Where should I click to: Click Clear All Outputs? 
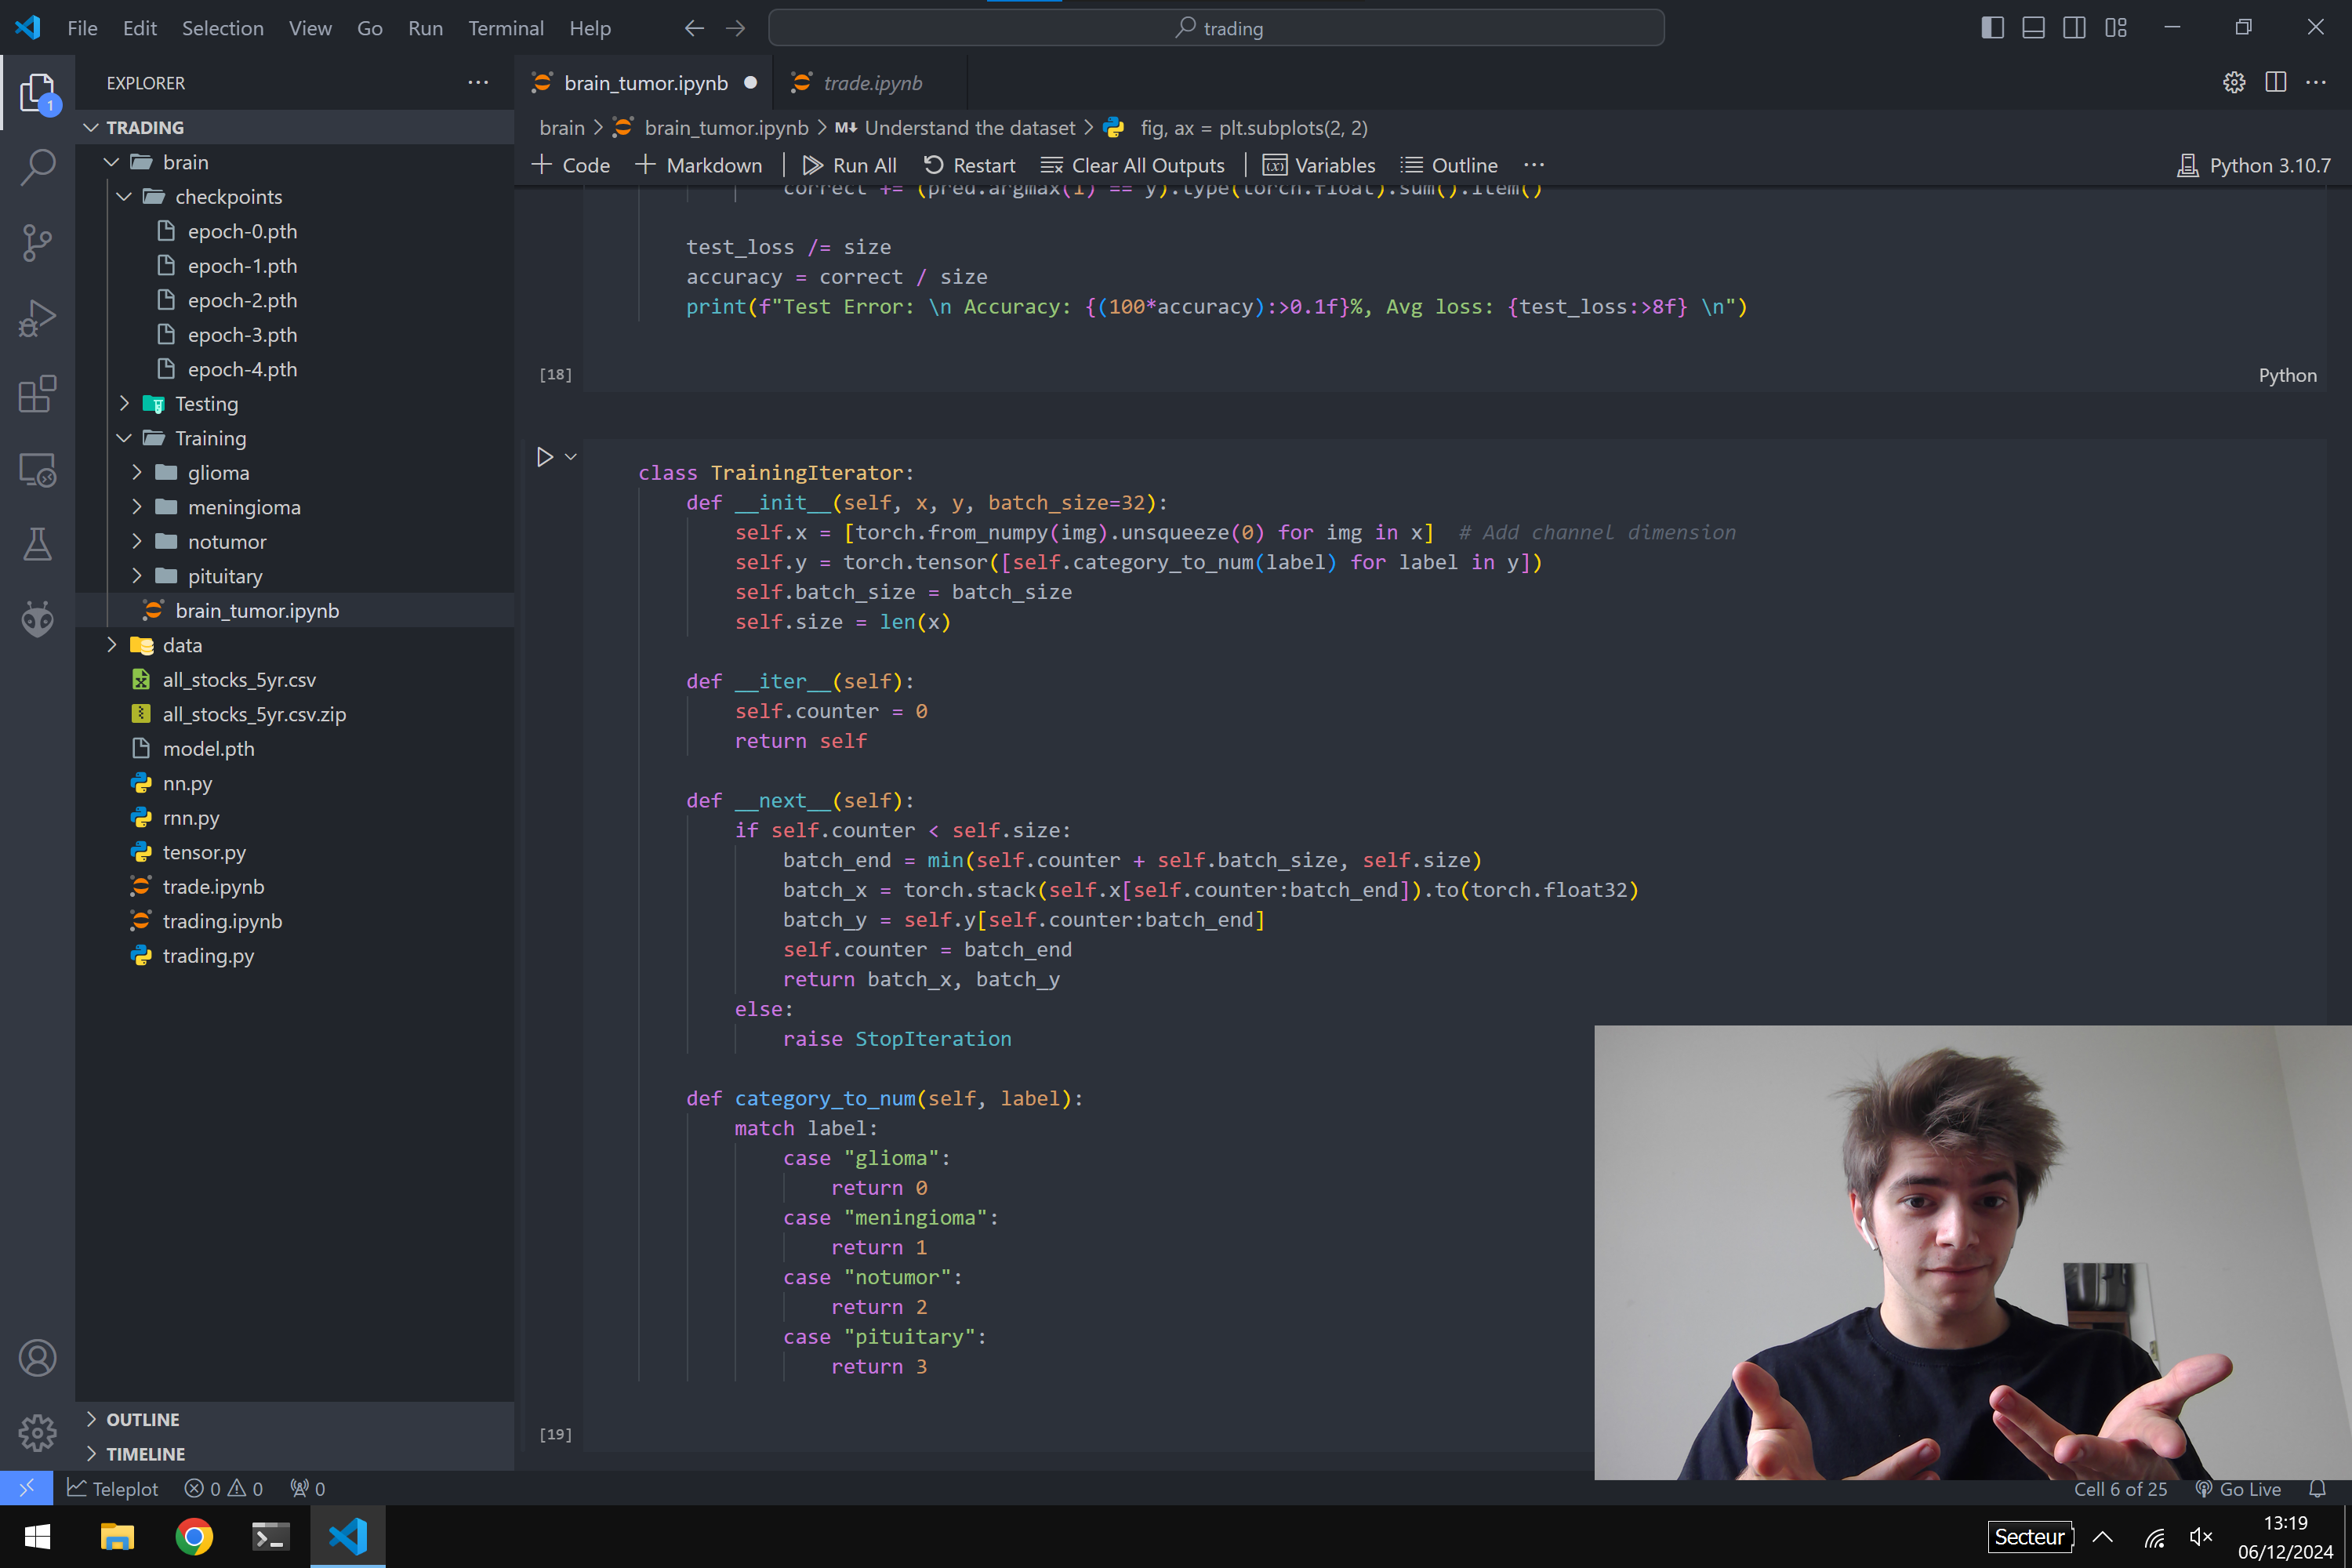click(1132, 165)
